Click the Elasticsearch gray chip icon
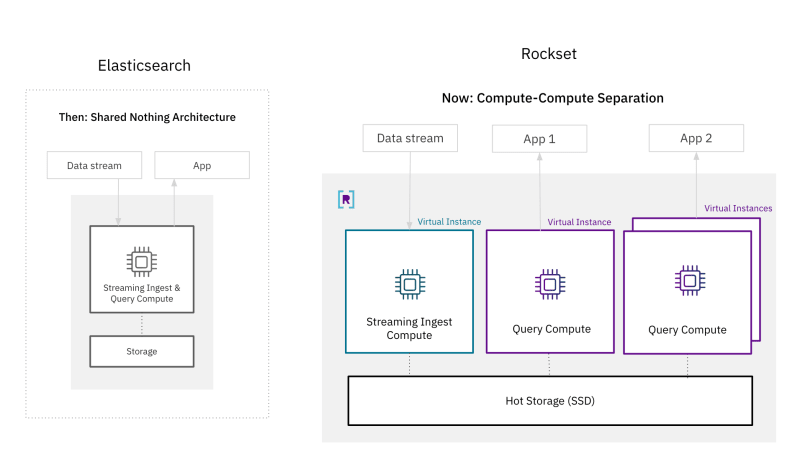Viewport: 800px width, 449px height. tap(142, 262)
